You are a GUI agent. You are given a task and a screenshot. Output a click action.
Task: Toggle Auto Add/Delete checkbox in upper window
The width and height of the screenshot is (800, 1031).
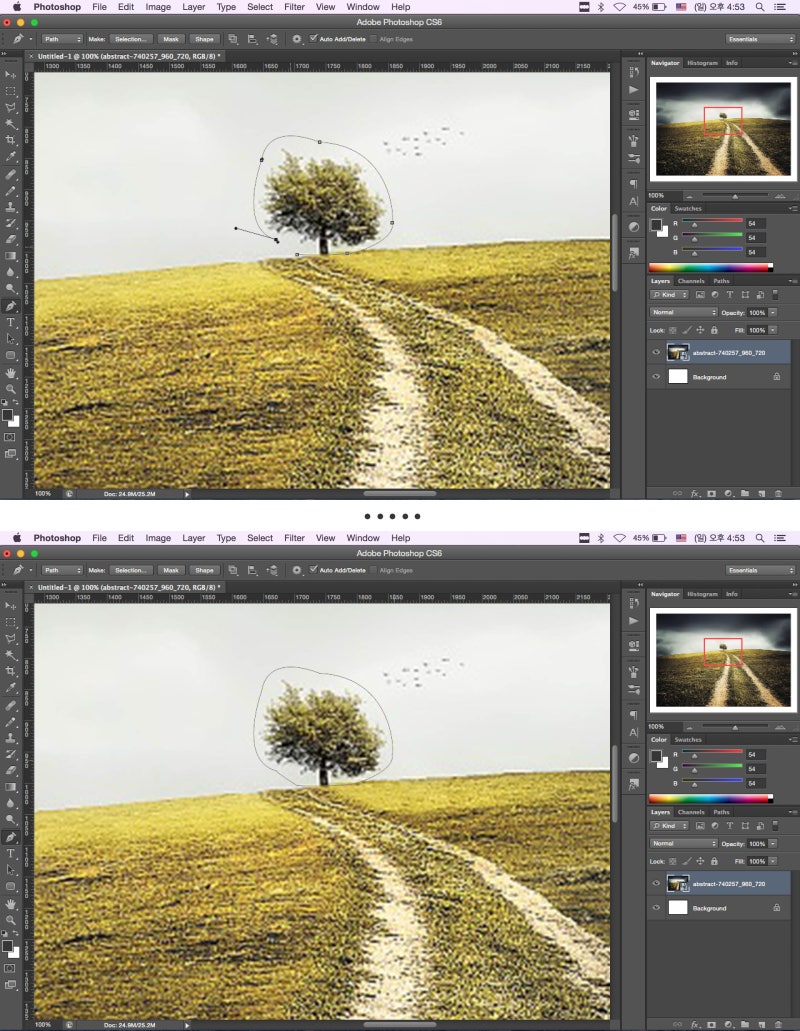[314, 38]
